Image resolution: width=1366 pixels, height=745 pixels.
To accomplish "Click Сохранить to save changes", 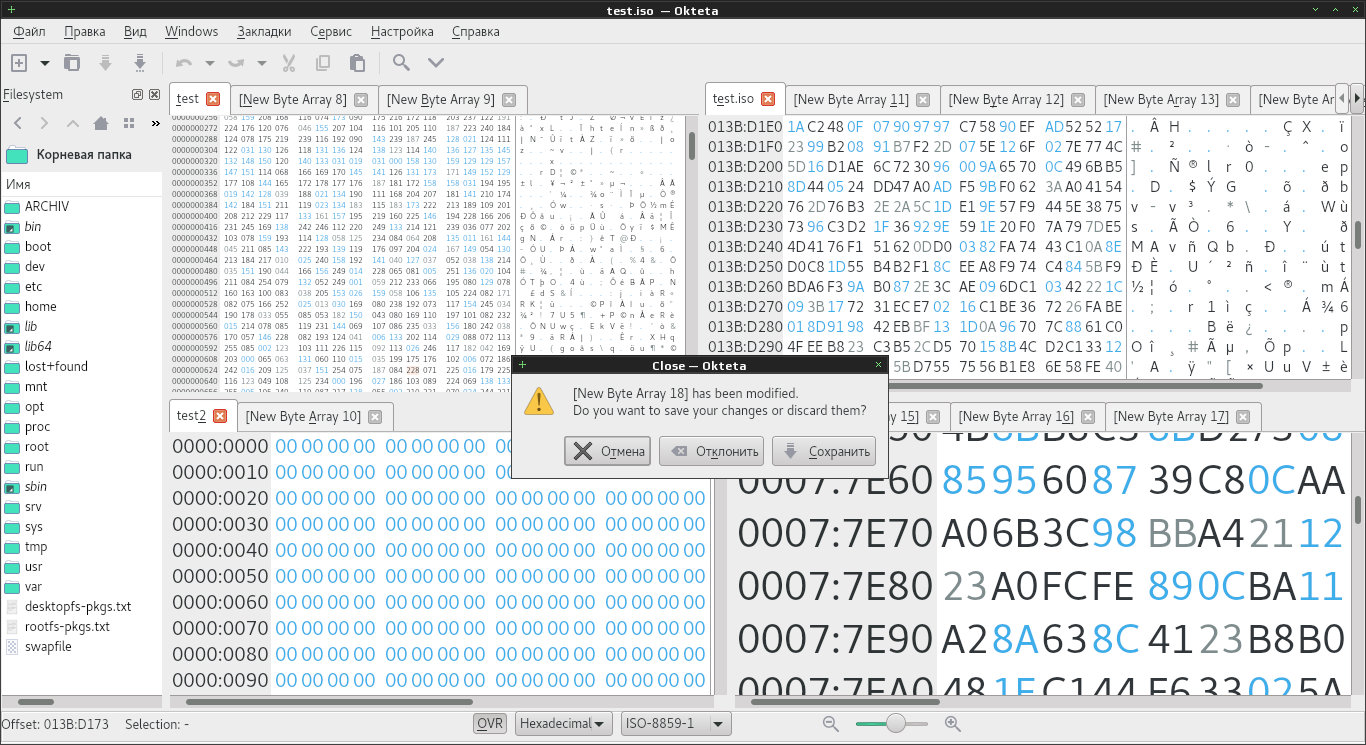I will [x=824, y=451].
